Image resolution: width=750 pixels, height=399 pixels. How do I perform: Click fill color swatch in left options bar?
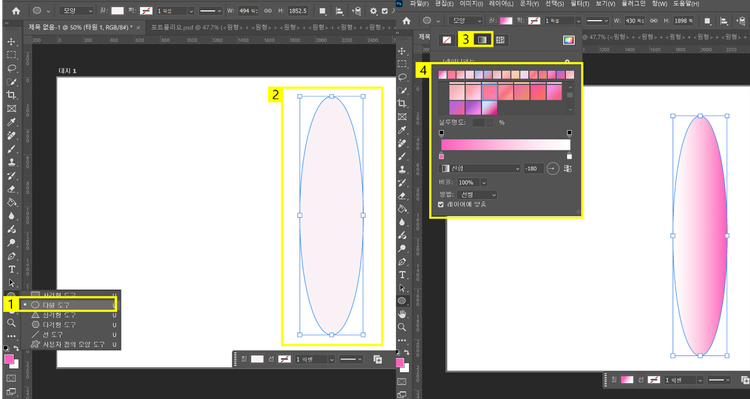(x=117, y=11)
